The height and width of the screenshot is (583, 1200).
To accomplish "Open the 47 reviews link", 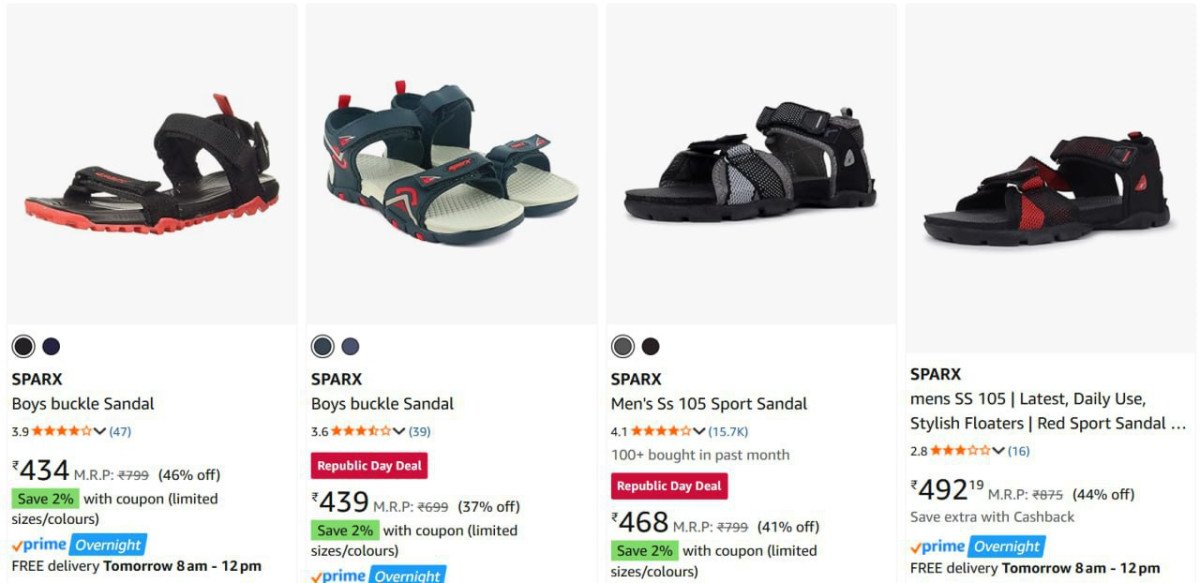I will pos(120,431).
